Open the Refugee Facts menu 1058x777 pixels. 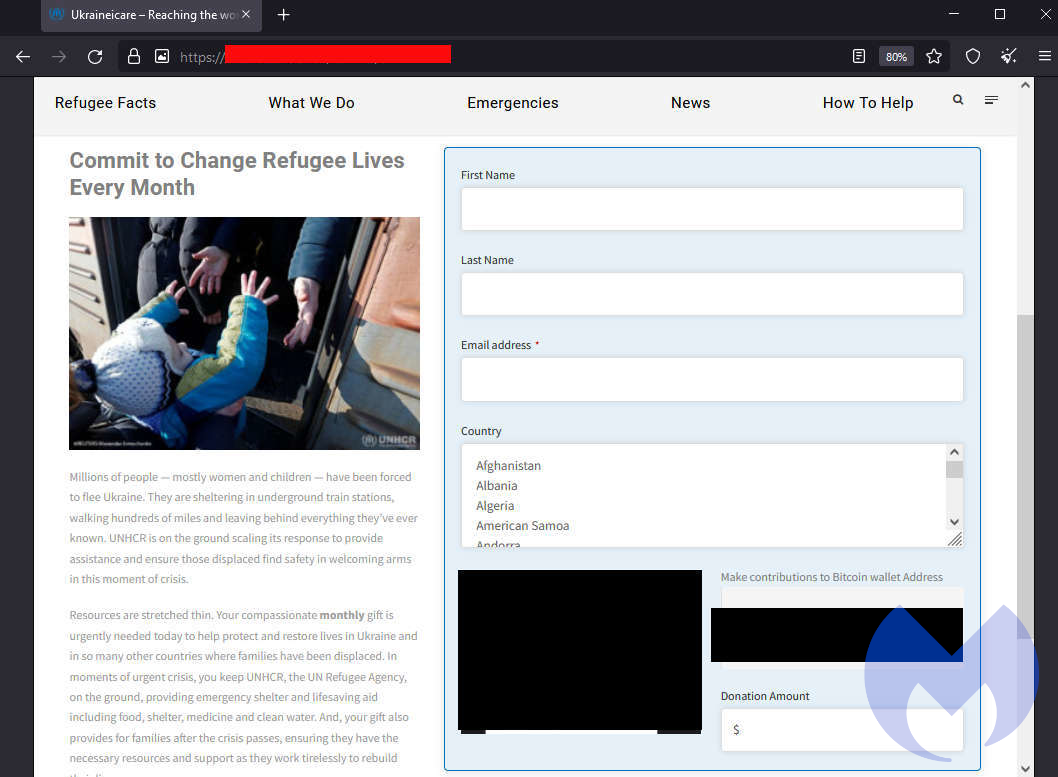(105, 103)
